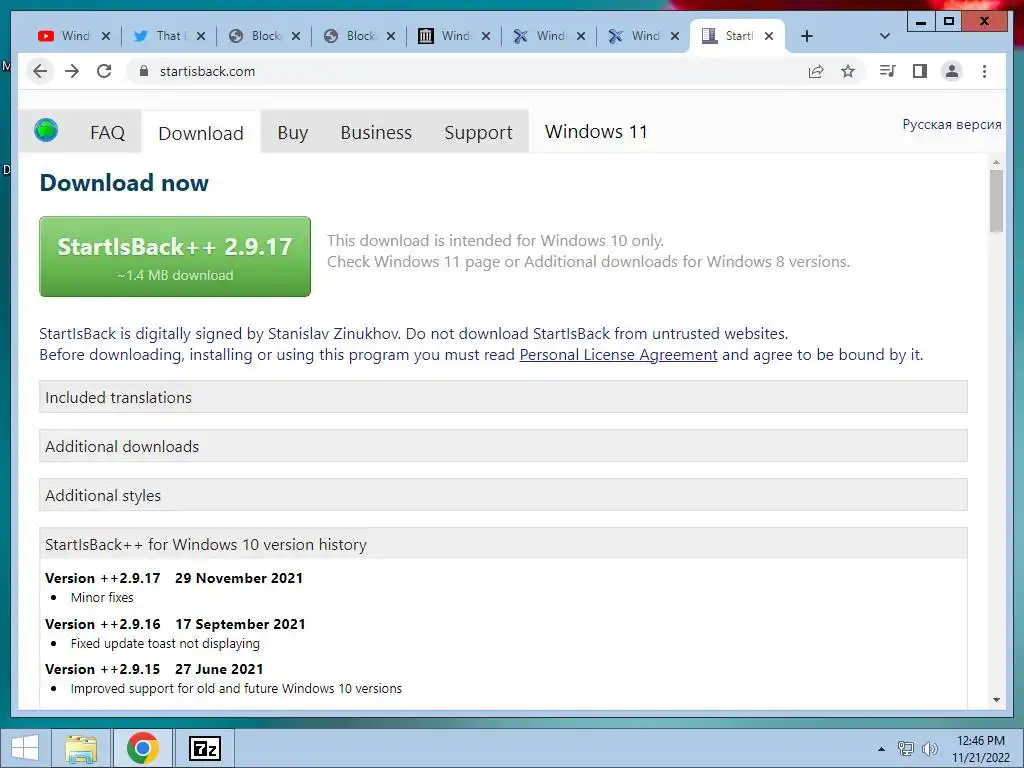Open the Windows 11 page

[x=596, y=132]
